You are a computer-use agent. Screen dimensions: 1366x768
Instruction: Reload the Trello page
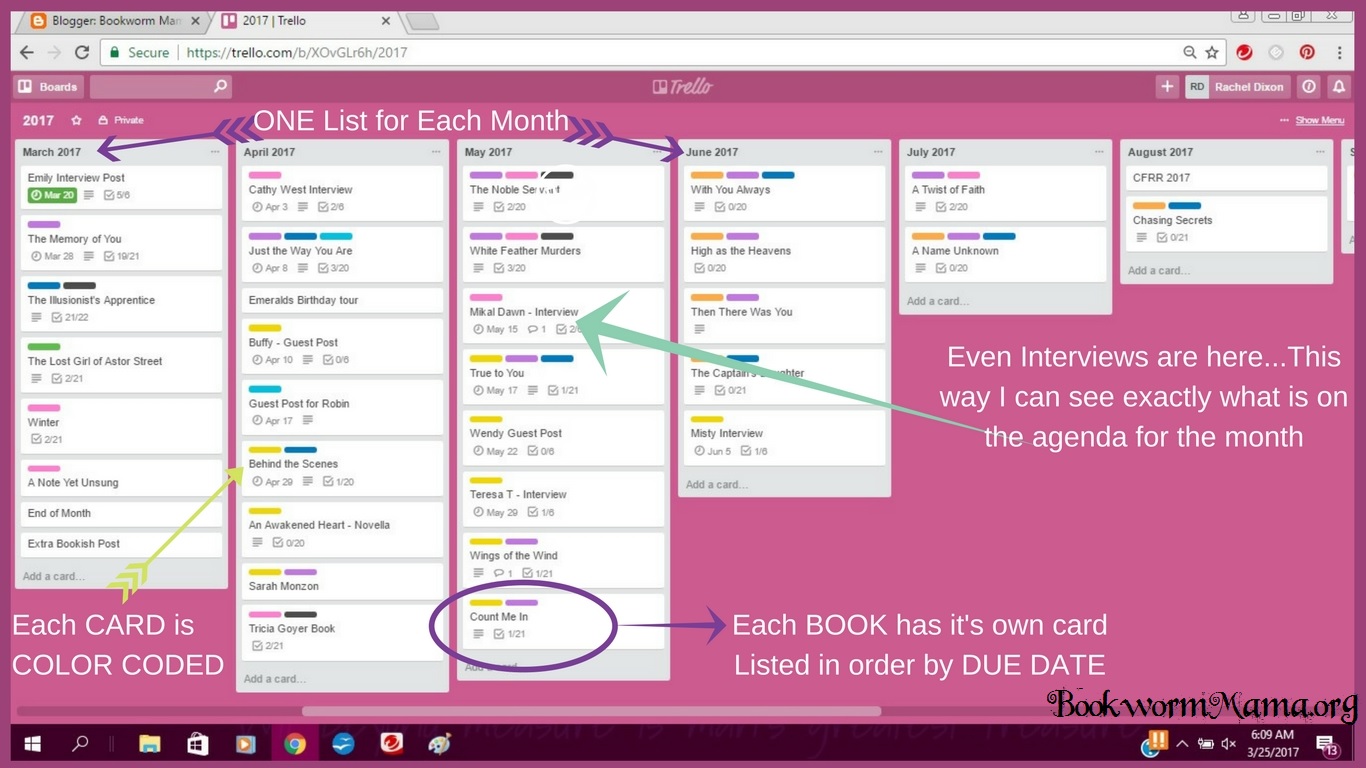[x=82, y=53]
